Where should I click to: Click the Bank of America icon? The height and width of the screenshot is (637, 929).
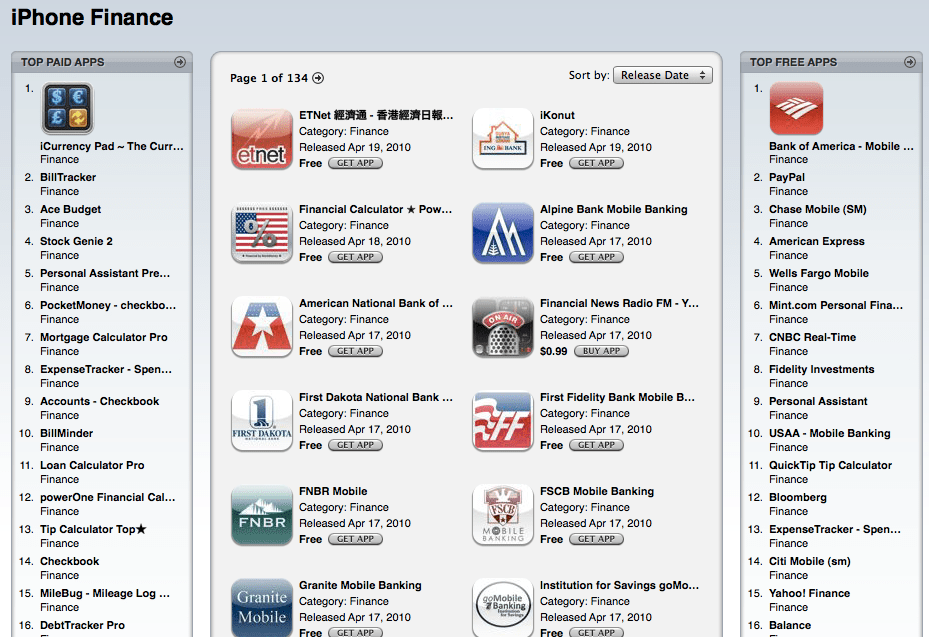coord(796,108)
